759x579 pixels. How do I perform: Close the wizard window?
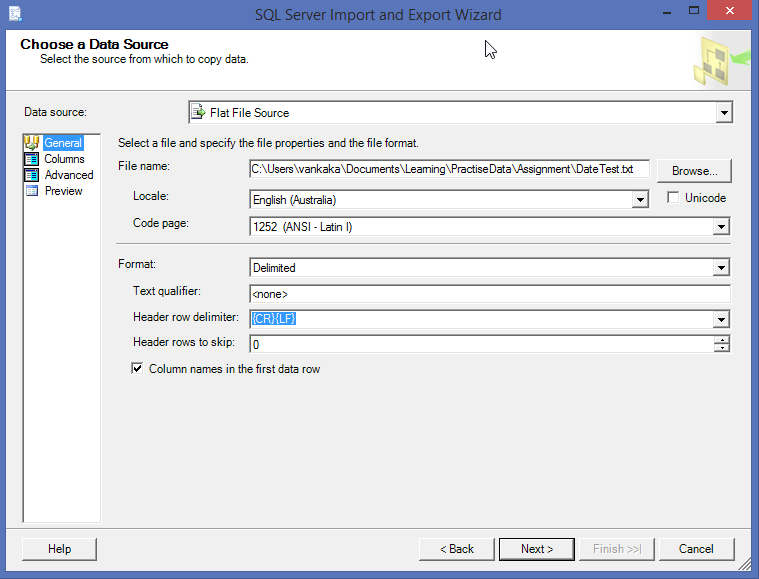[x=730, y=11]
